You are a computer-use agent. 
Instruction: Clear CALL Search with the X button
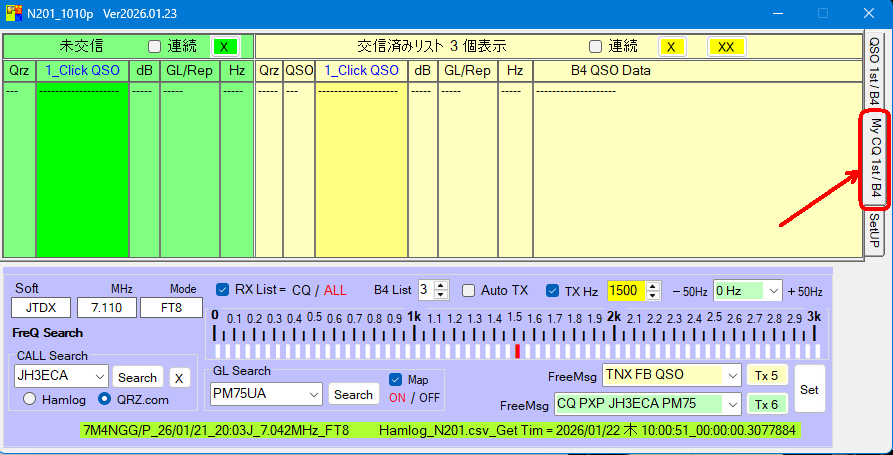pos(178,377)
